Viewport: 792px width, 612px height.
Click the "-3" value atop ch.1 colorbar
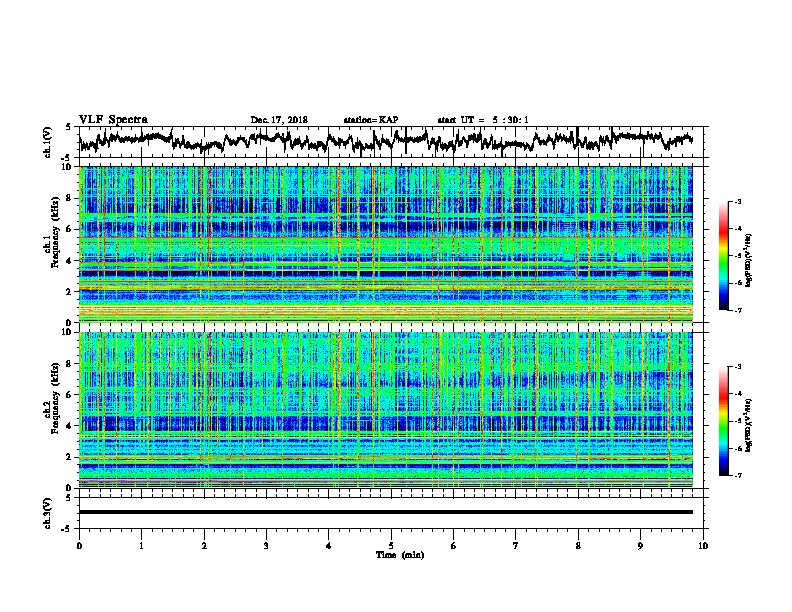[x=737, y=201]
